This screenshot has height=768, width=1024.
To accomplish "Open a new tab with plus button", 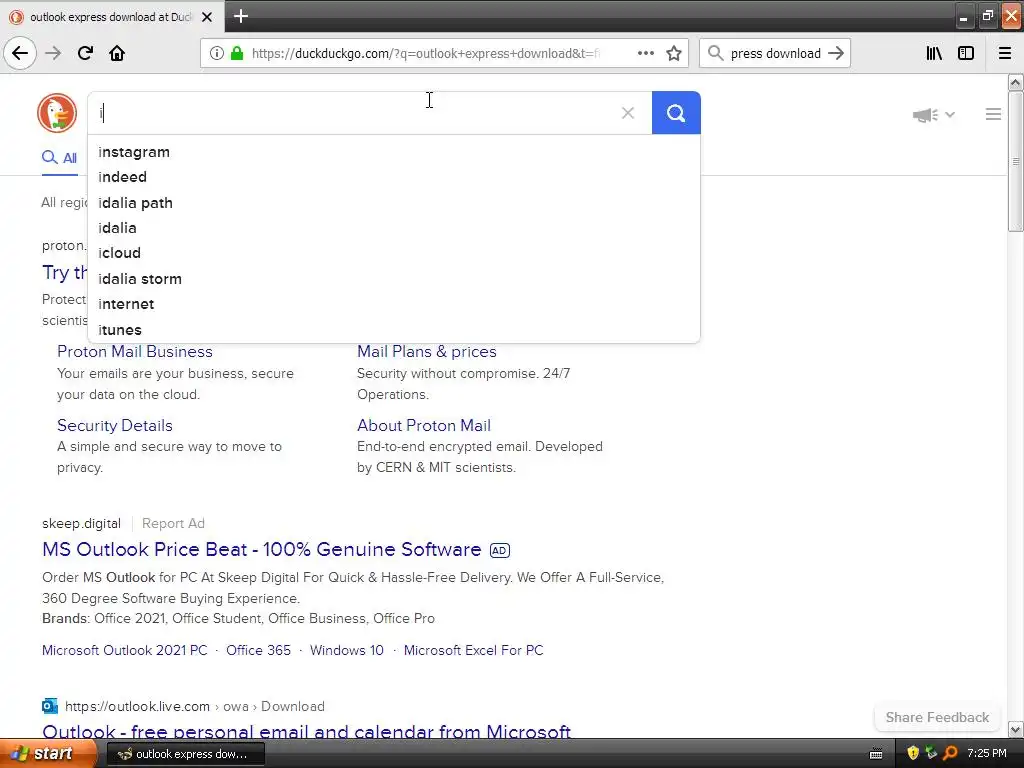I will 240,16.
